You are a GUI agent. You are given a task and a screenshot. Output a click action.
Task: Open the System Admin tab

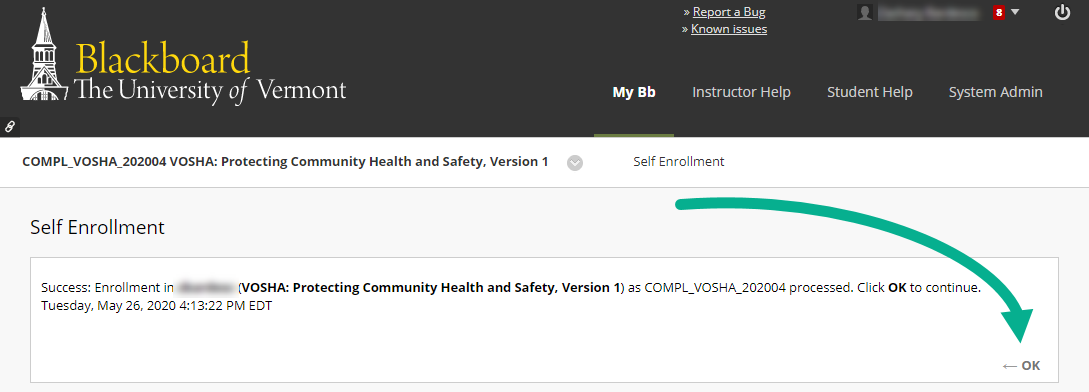[x=995, y=92]
